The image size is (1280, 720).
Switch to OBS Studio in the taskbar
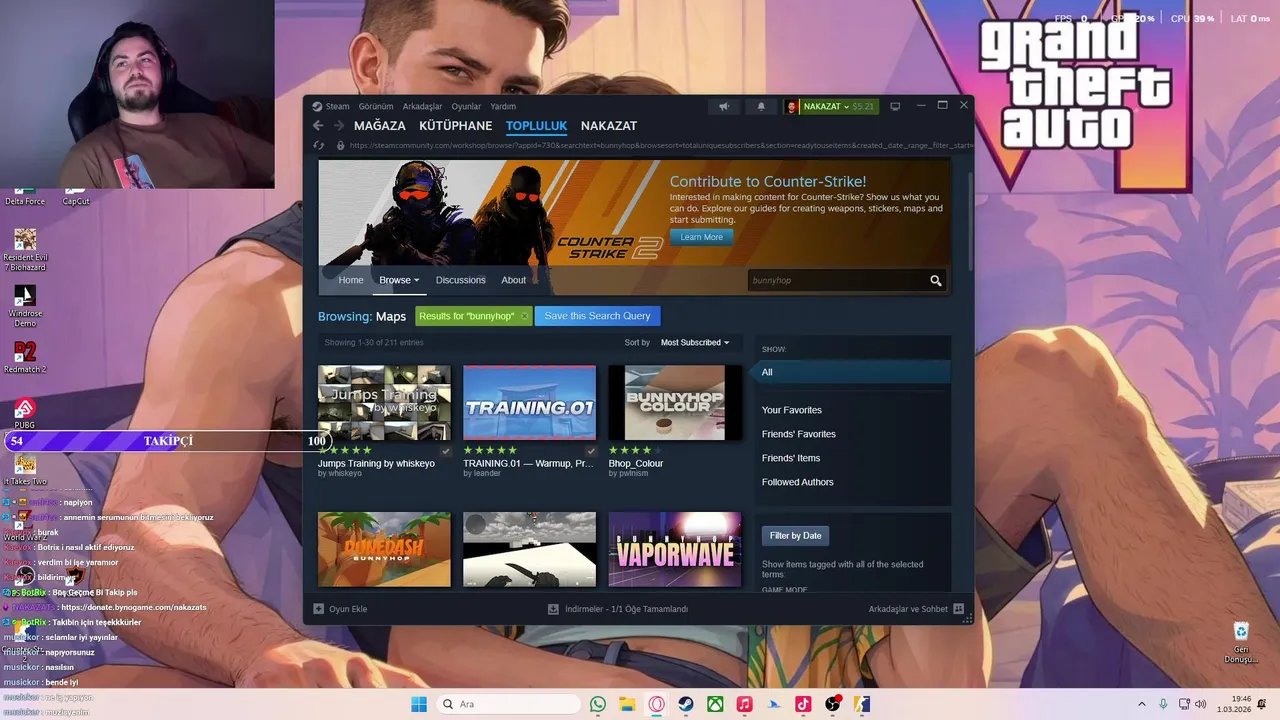tap(832, 704)
